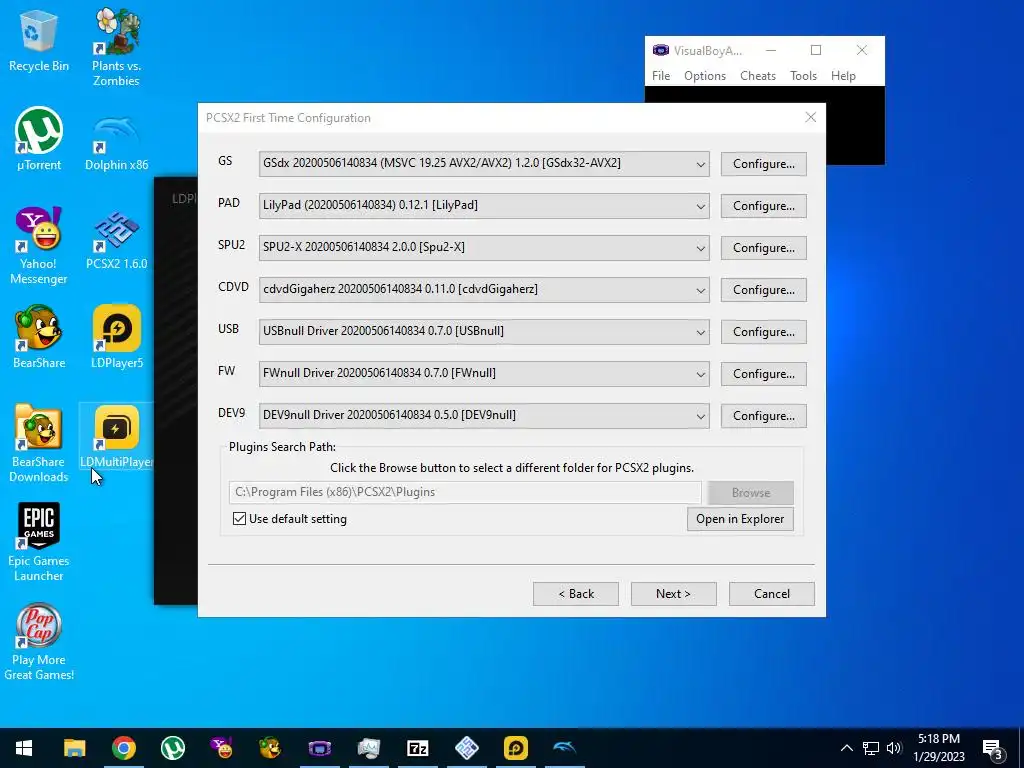Switch to Dolphin emulator in the taskbar
The width and height of the screenshot is (1024, 768).
click(564, 748)
